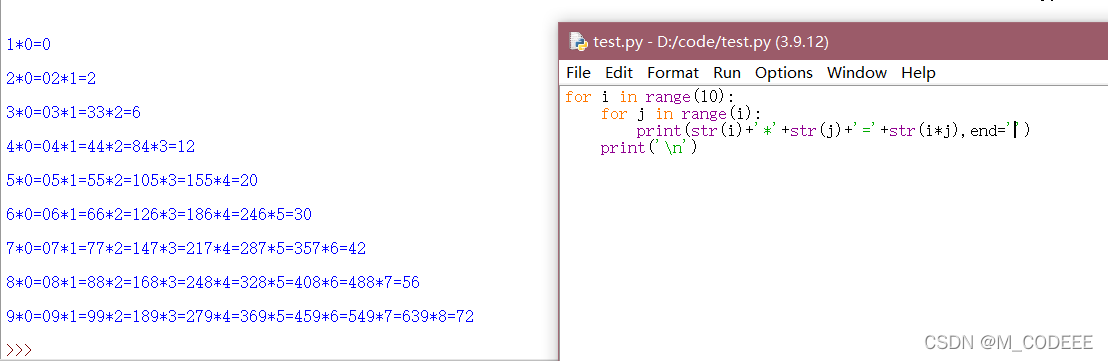The width and height of the screenshot is (1108, 361).
Task: Open the Edit menu
Action: (x=619, y=73)
